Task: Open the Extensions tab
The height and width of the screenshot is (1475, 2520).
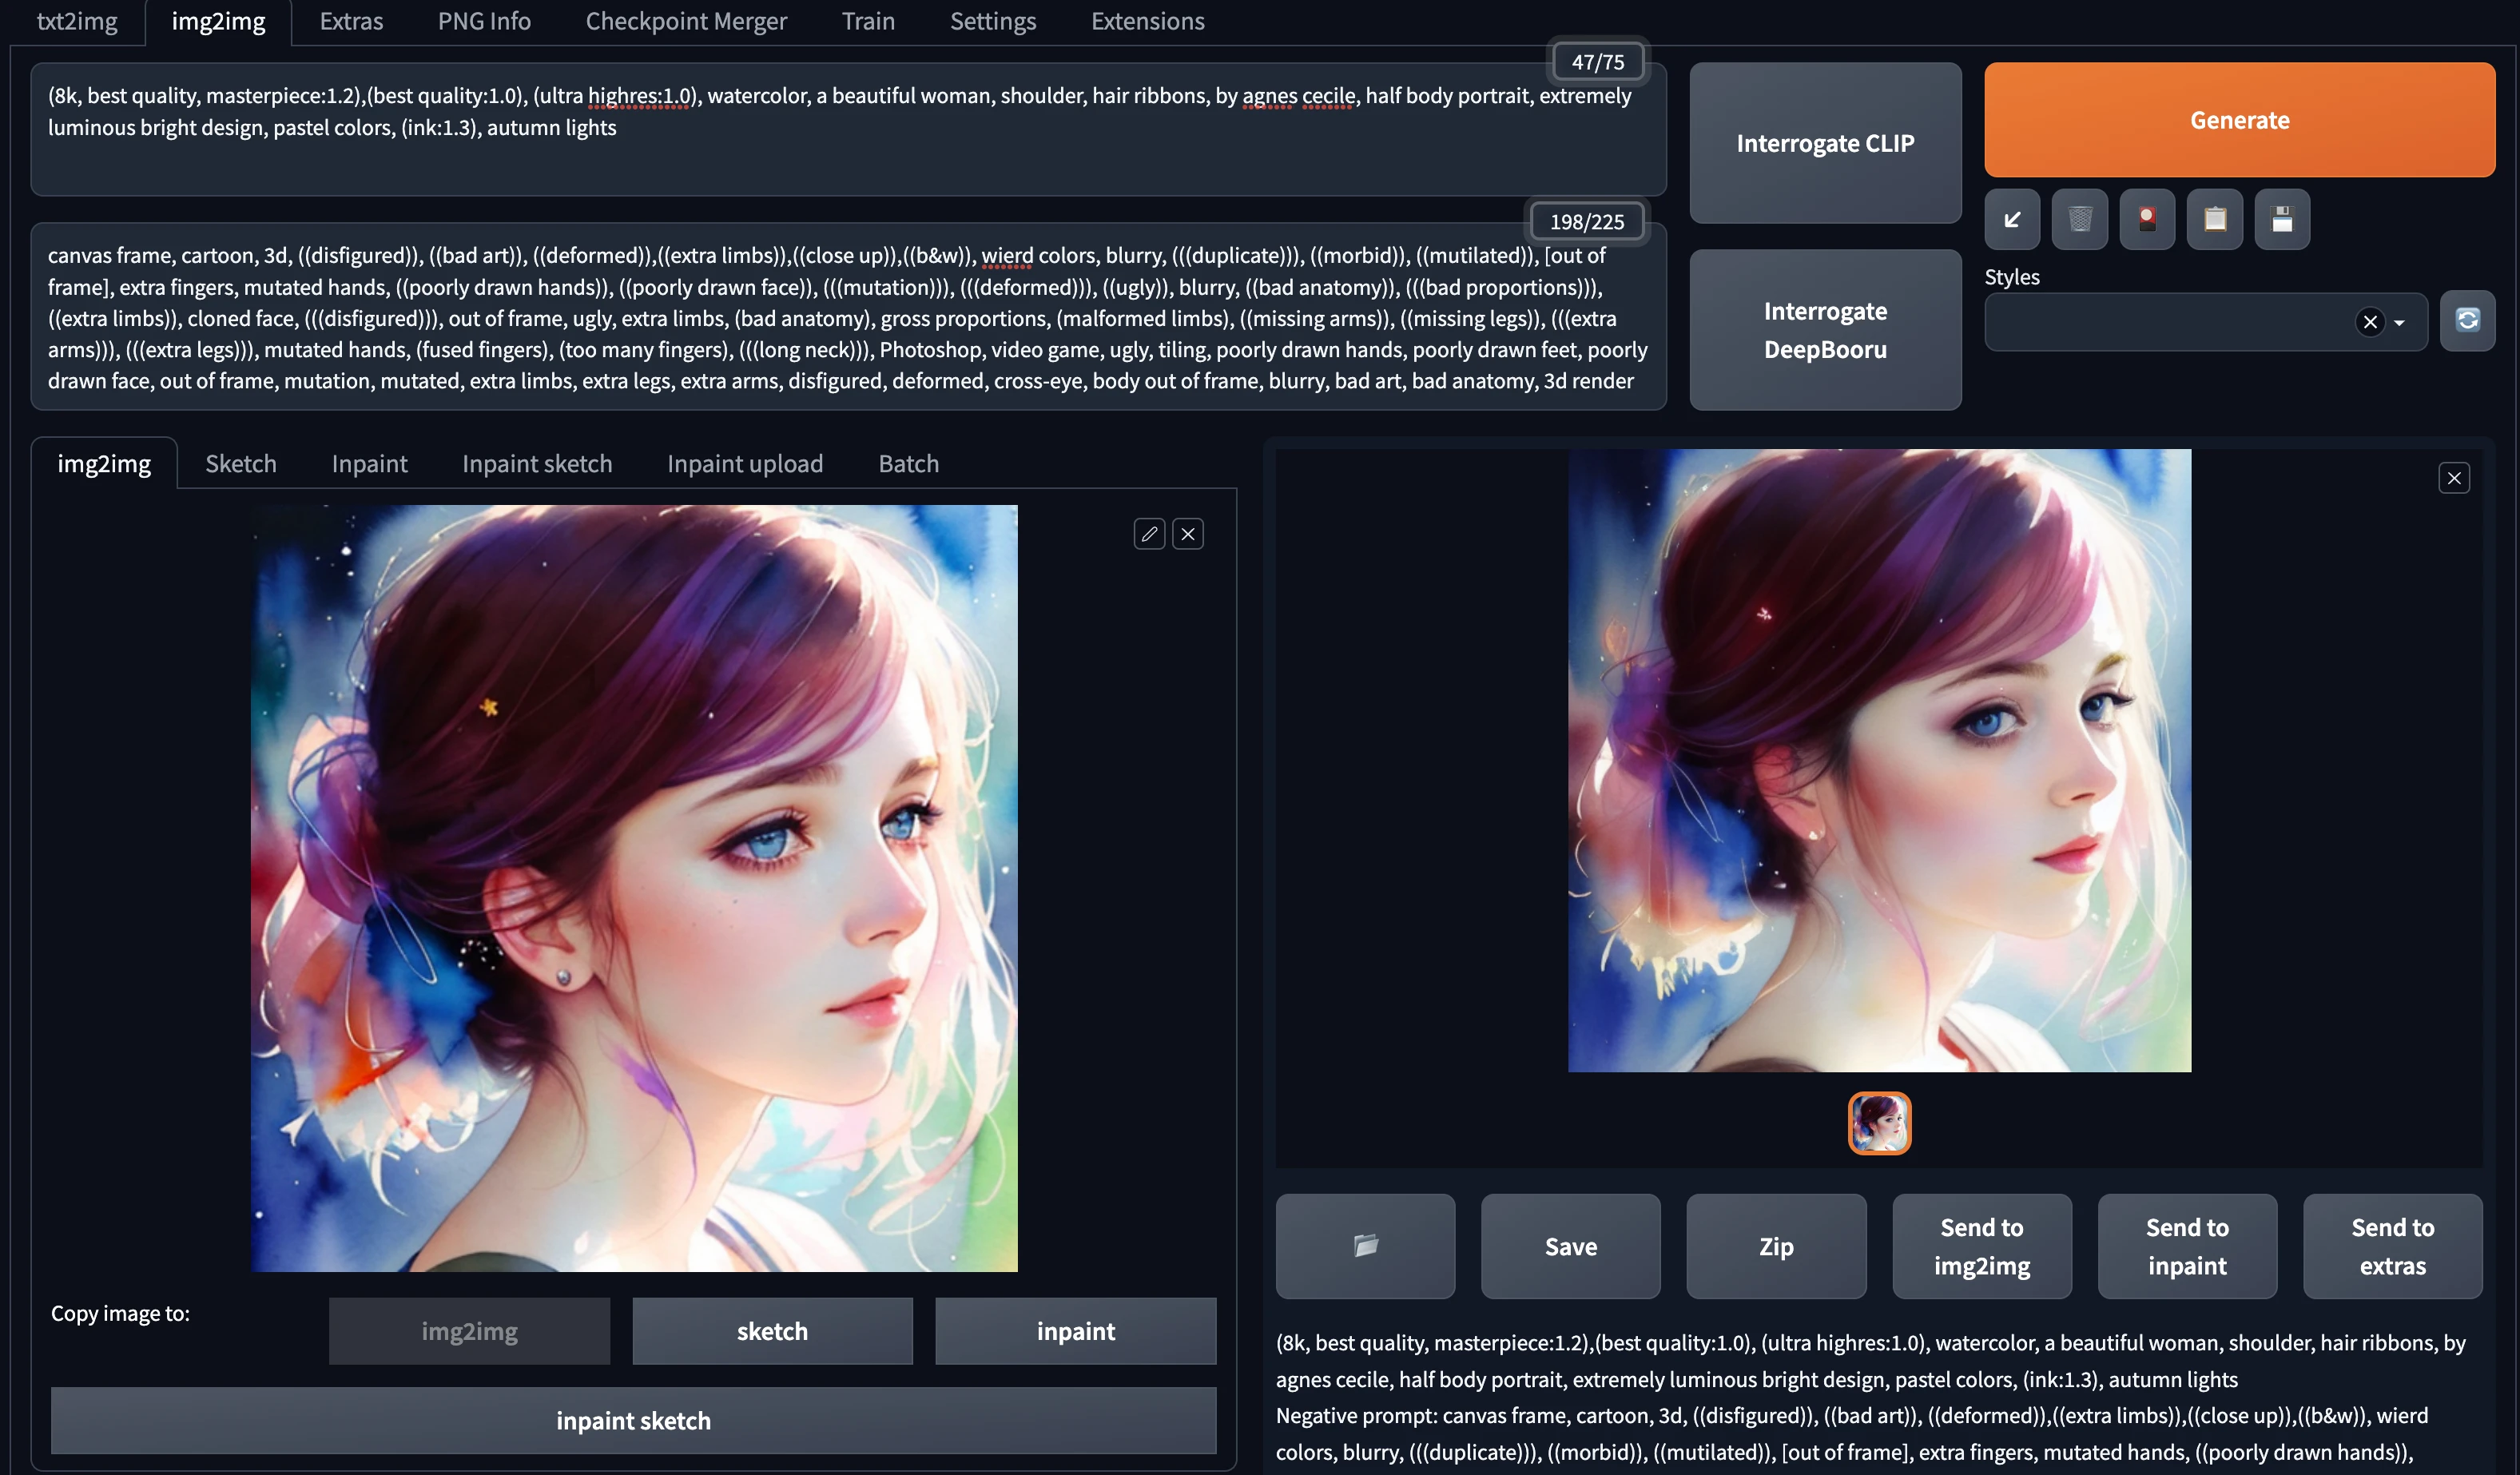Action: [x=1148, y=21]
